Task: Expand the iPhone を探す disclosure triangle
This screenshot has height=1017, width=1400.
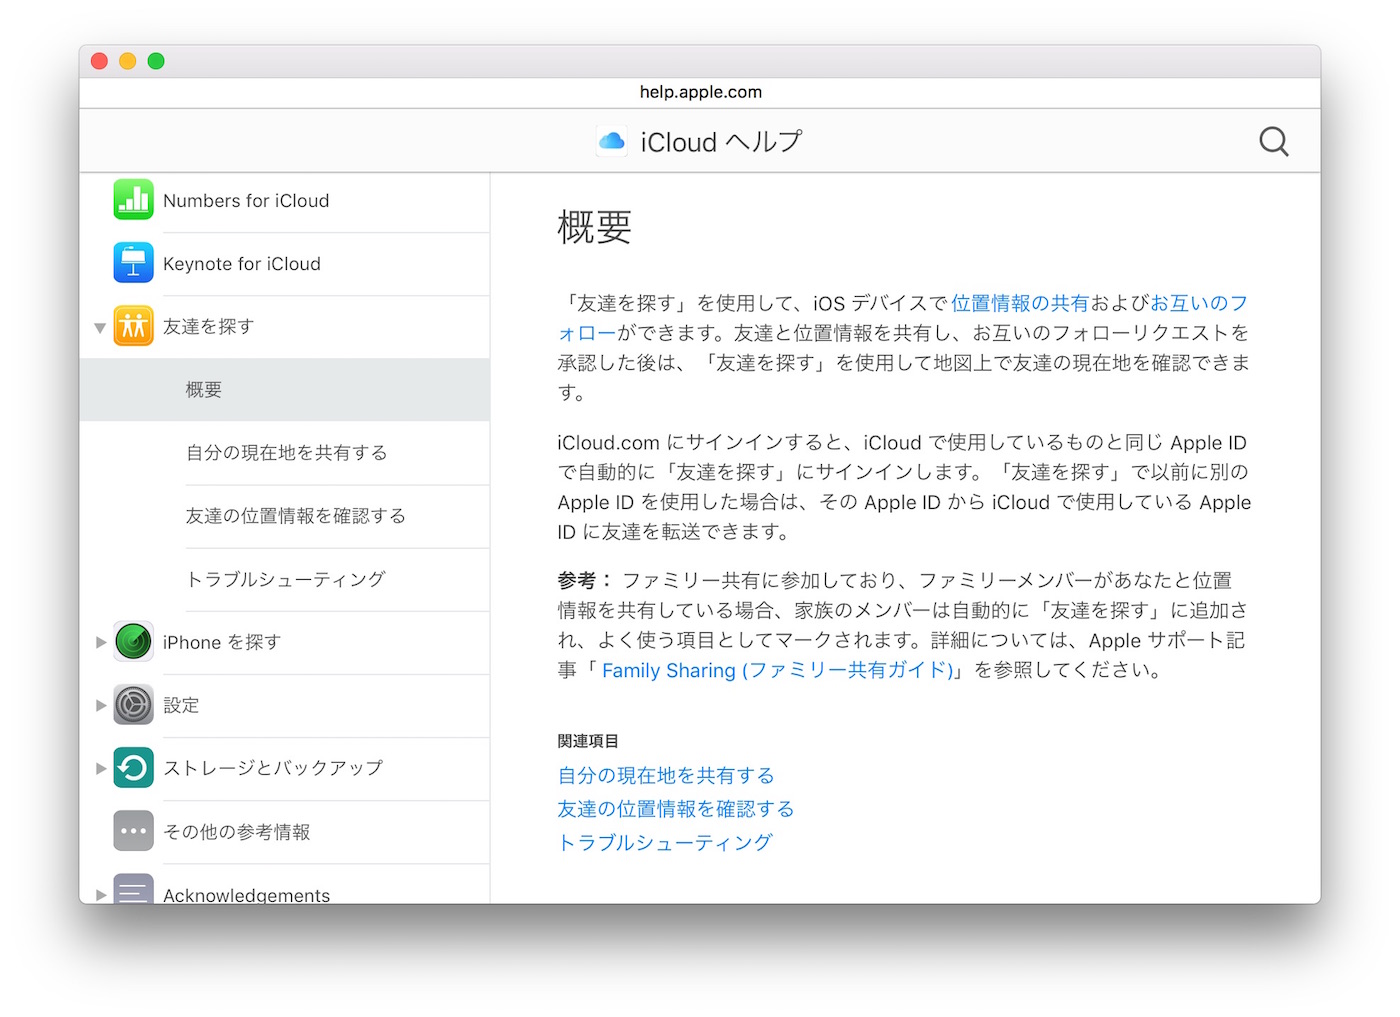Action: (x=100, y=642)
